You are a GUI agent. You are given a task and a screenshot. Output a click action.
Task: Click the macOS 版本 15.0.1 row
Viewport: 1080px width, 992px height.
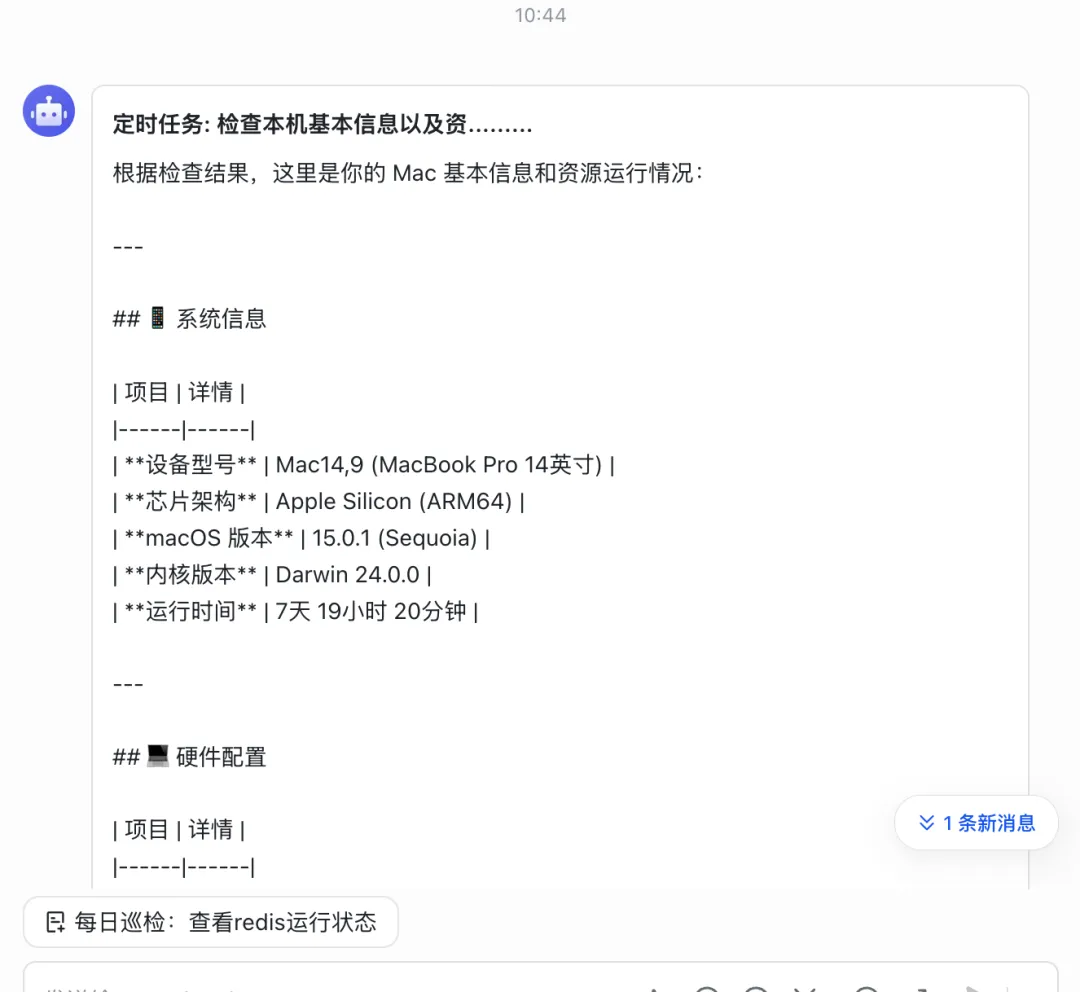point(301,538)
